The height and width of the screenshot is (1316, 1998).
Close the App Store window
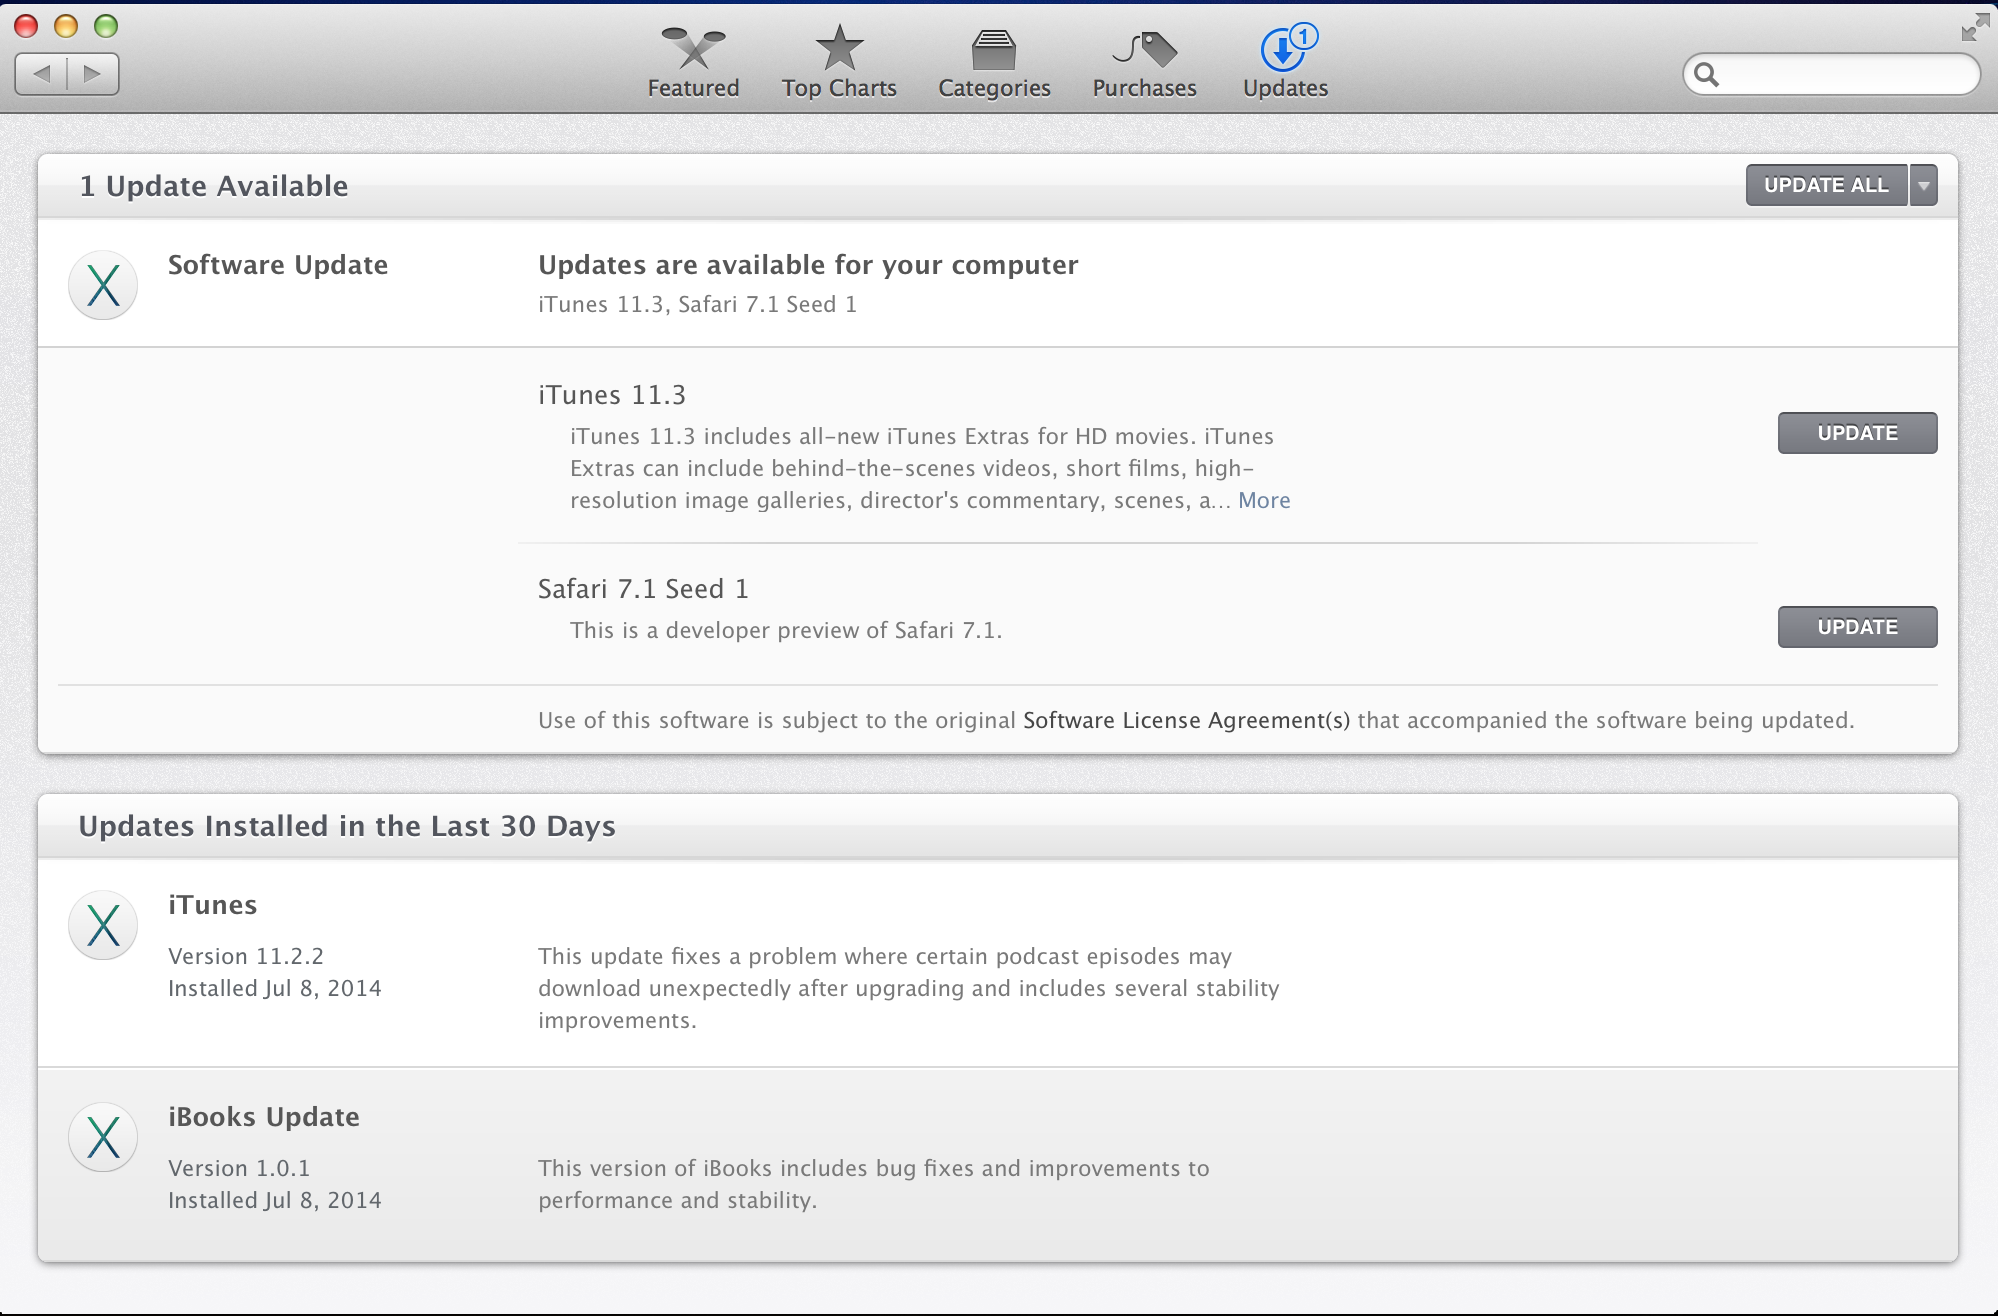26,25
